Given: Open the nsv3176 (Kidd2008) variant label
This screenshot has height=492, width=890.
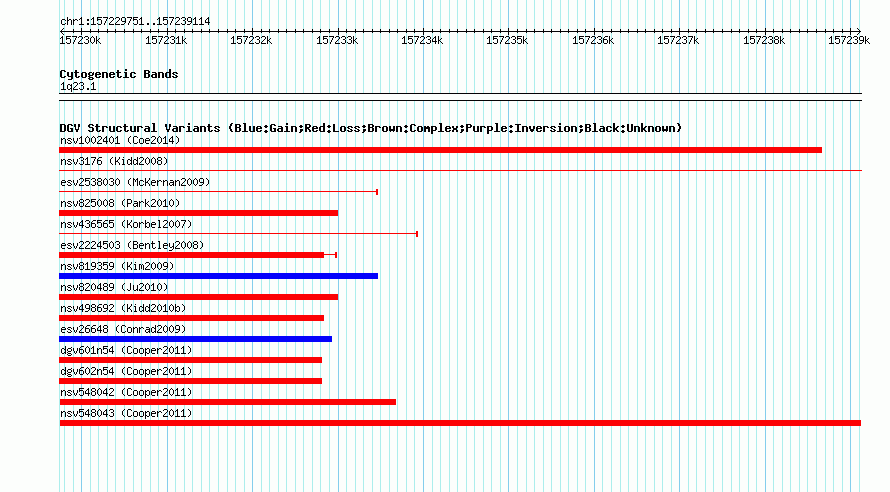Looking at the screenshot, I should (114, 161).
